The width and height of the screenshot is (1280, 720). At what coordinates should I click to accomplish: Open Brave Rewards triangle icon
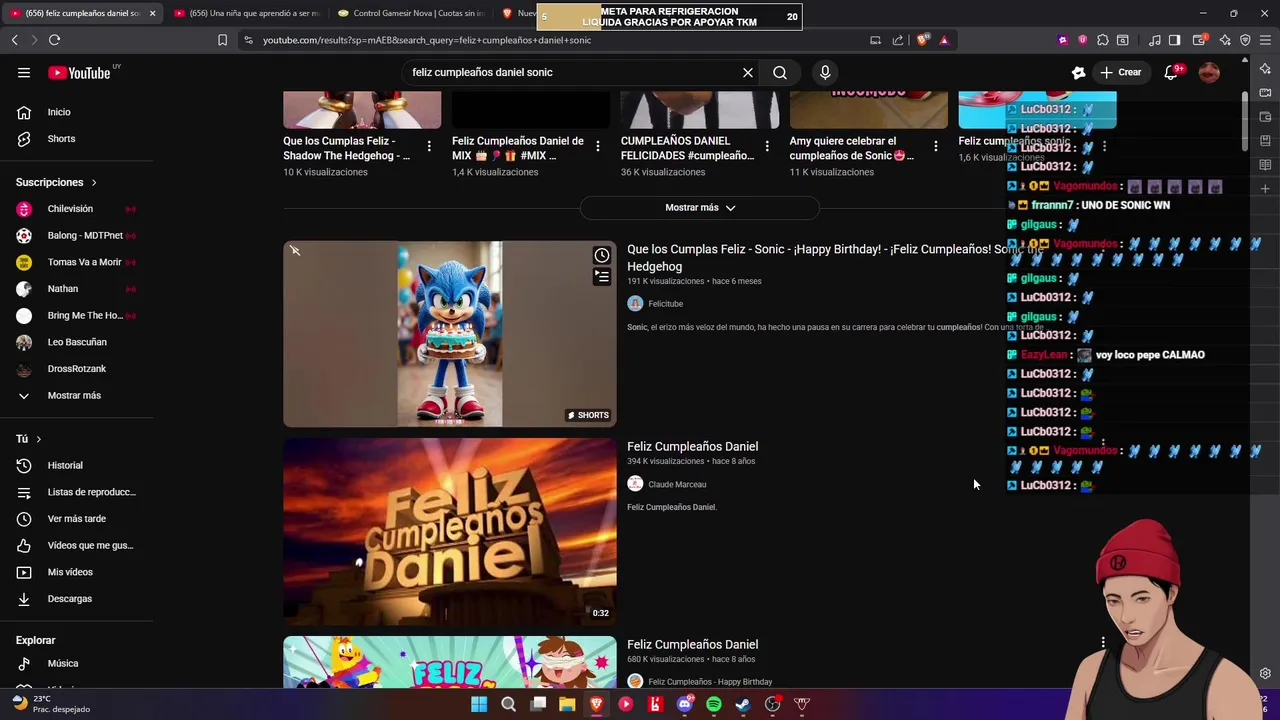pyautogui.click(x=944, y=40)
